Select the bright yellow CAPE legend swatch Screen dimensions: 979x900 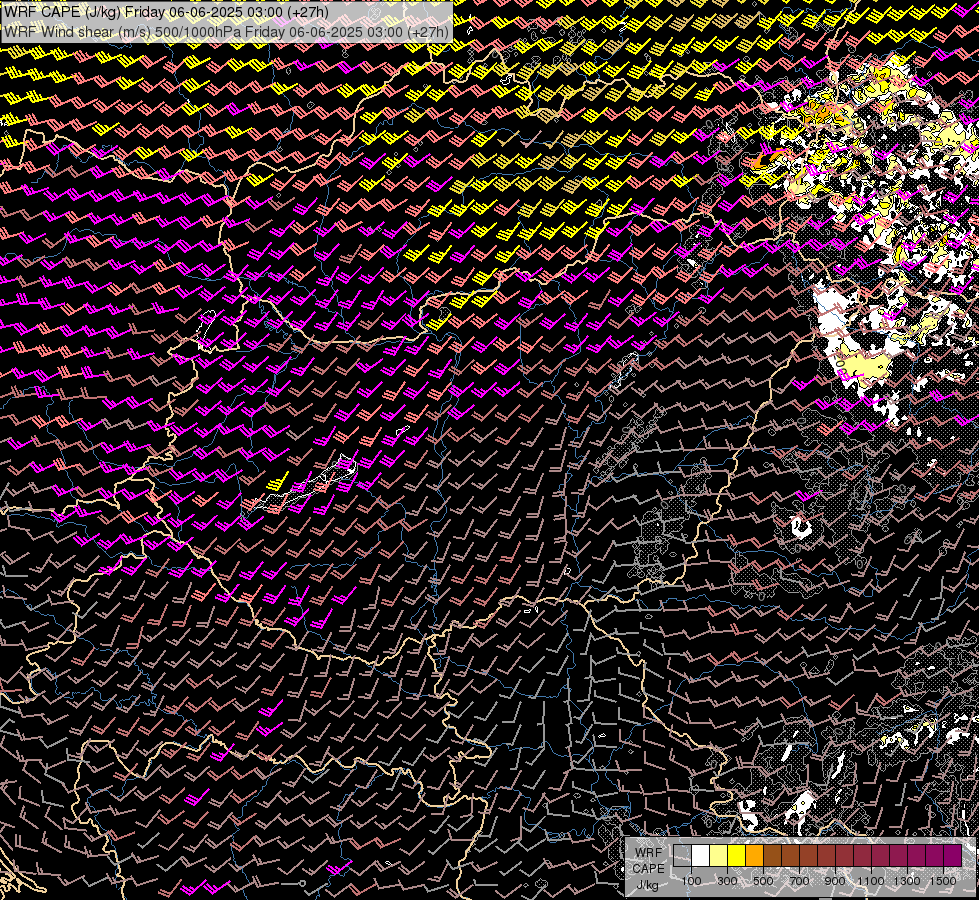[x=737, y=856]
